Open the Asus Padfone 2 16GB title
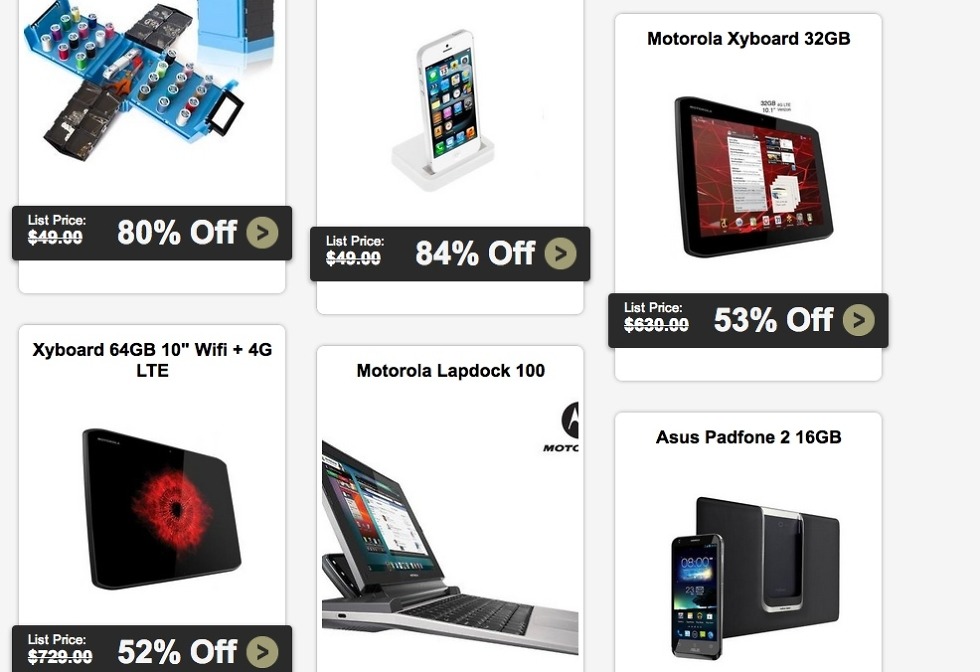The width and height of the screenshot is (980, 672). [x=748, y=437]
